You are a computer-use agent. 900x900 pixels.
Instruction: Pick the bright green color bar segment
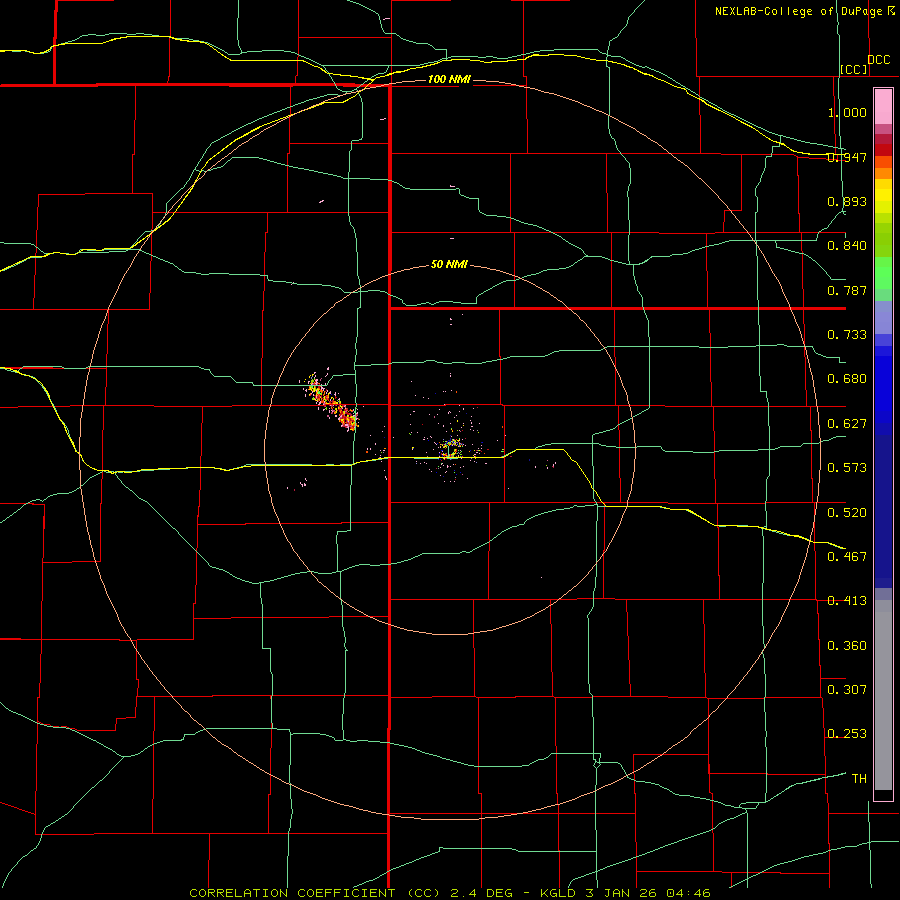[883, 273]
